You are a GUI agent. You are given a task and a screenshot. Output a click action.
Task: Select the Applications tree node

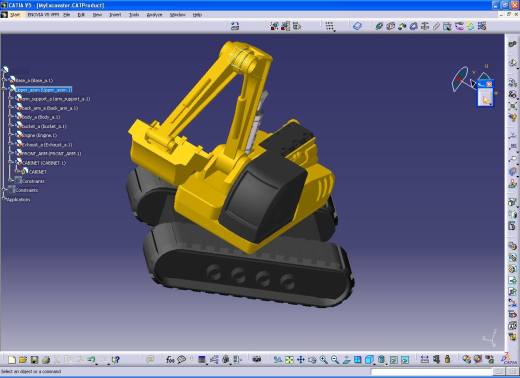pyautogui.click(x=18, y=200)
